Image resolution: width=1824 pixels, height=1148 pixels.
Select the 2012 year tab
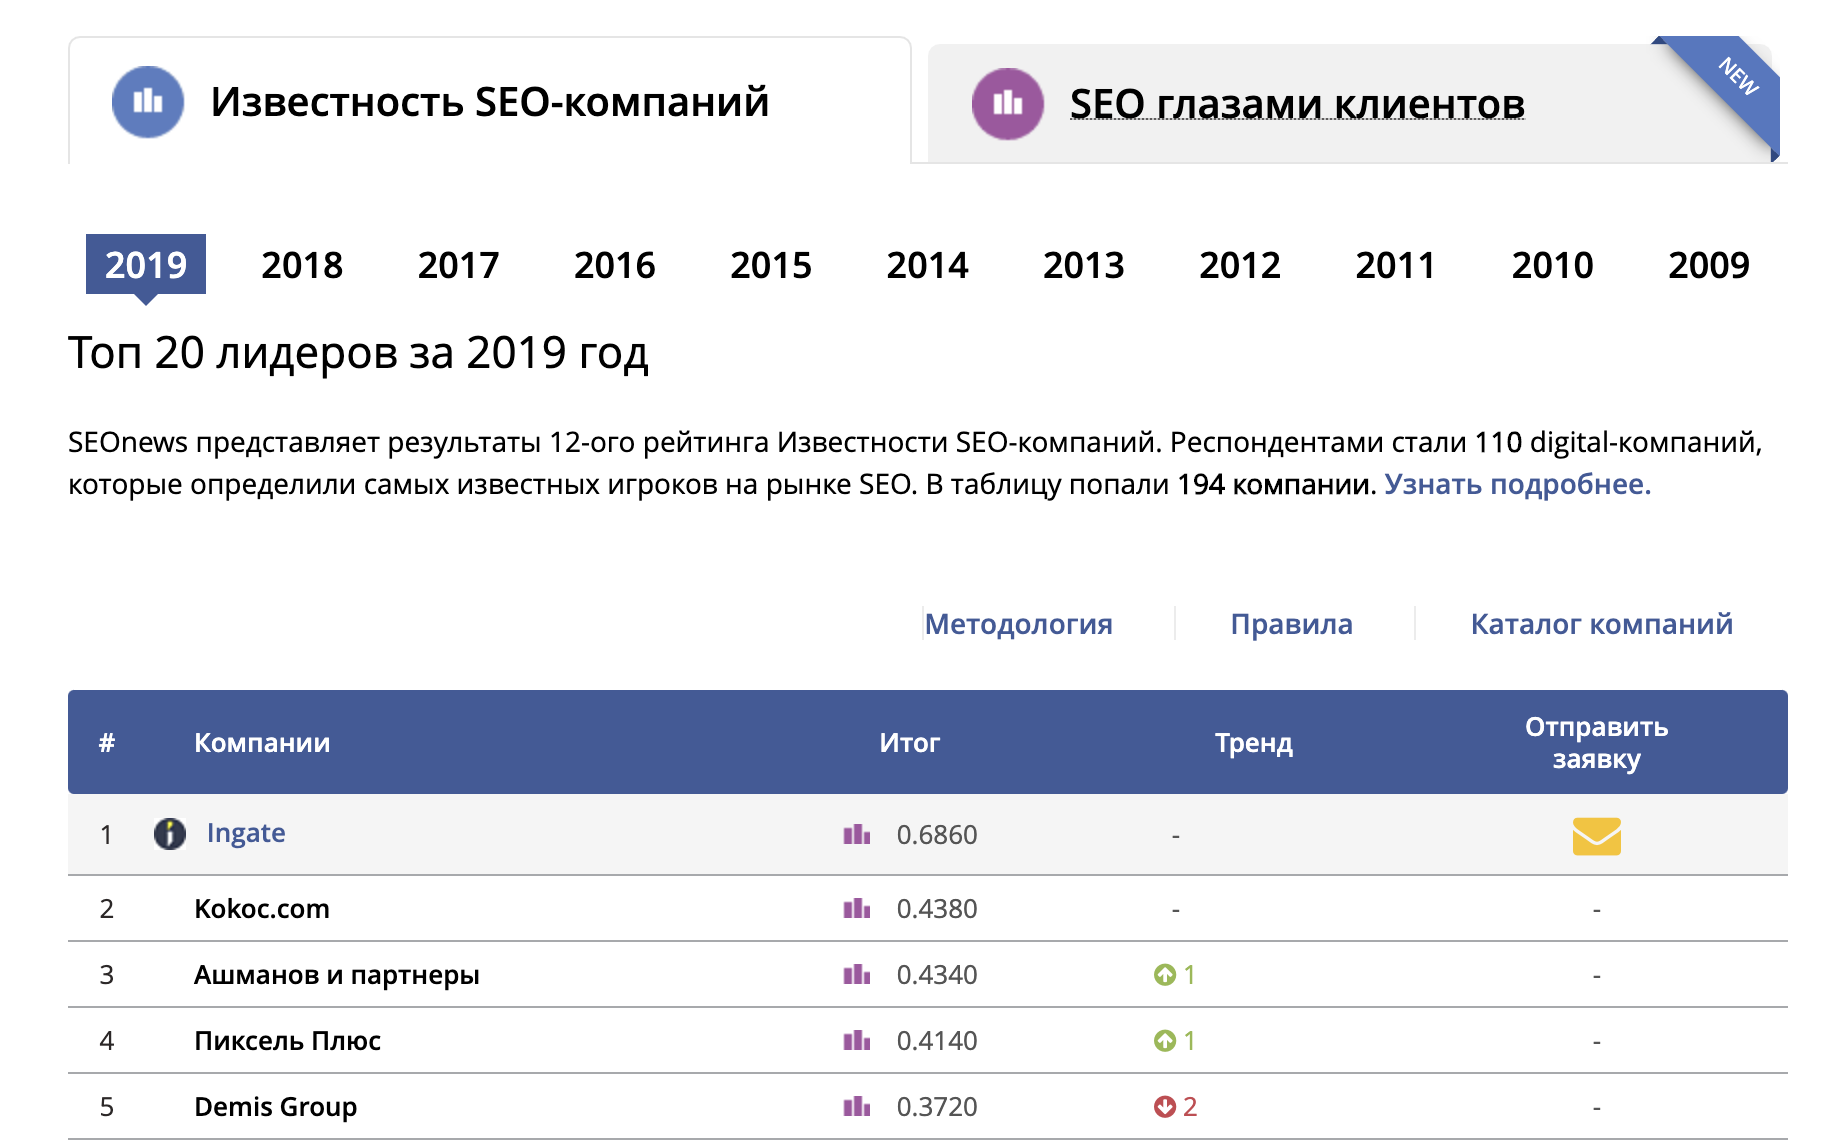click(1240, 265)
